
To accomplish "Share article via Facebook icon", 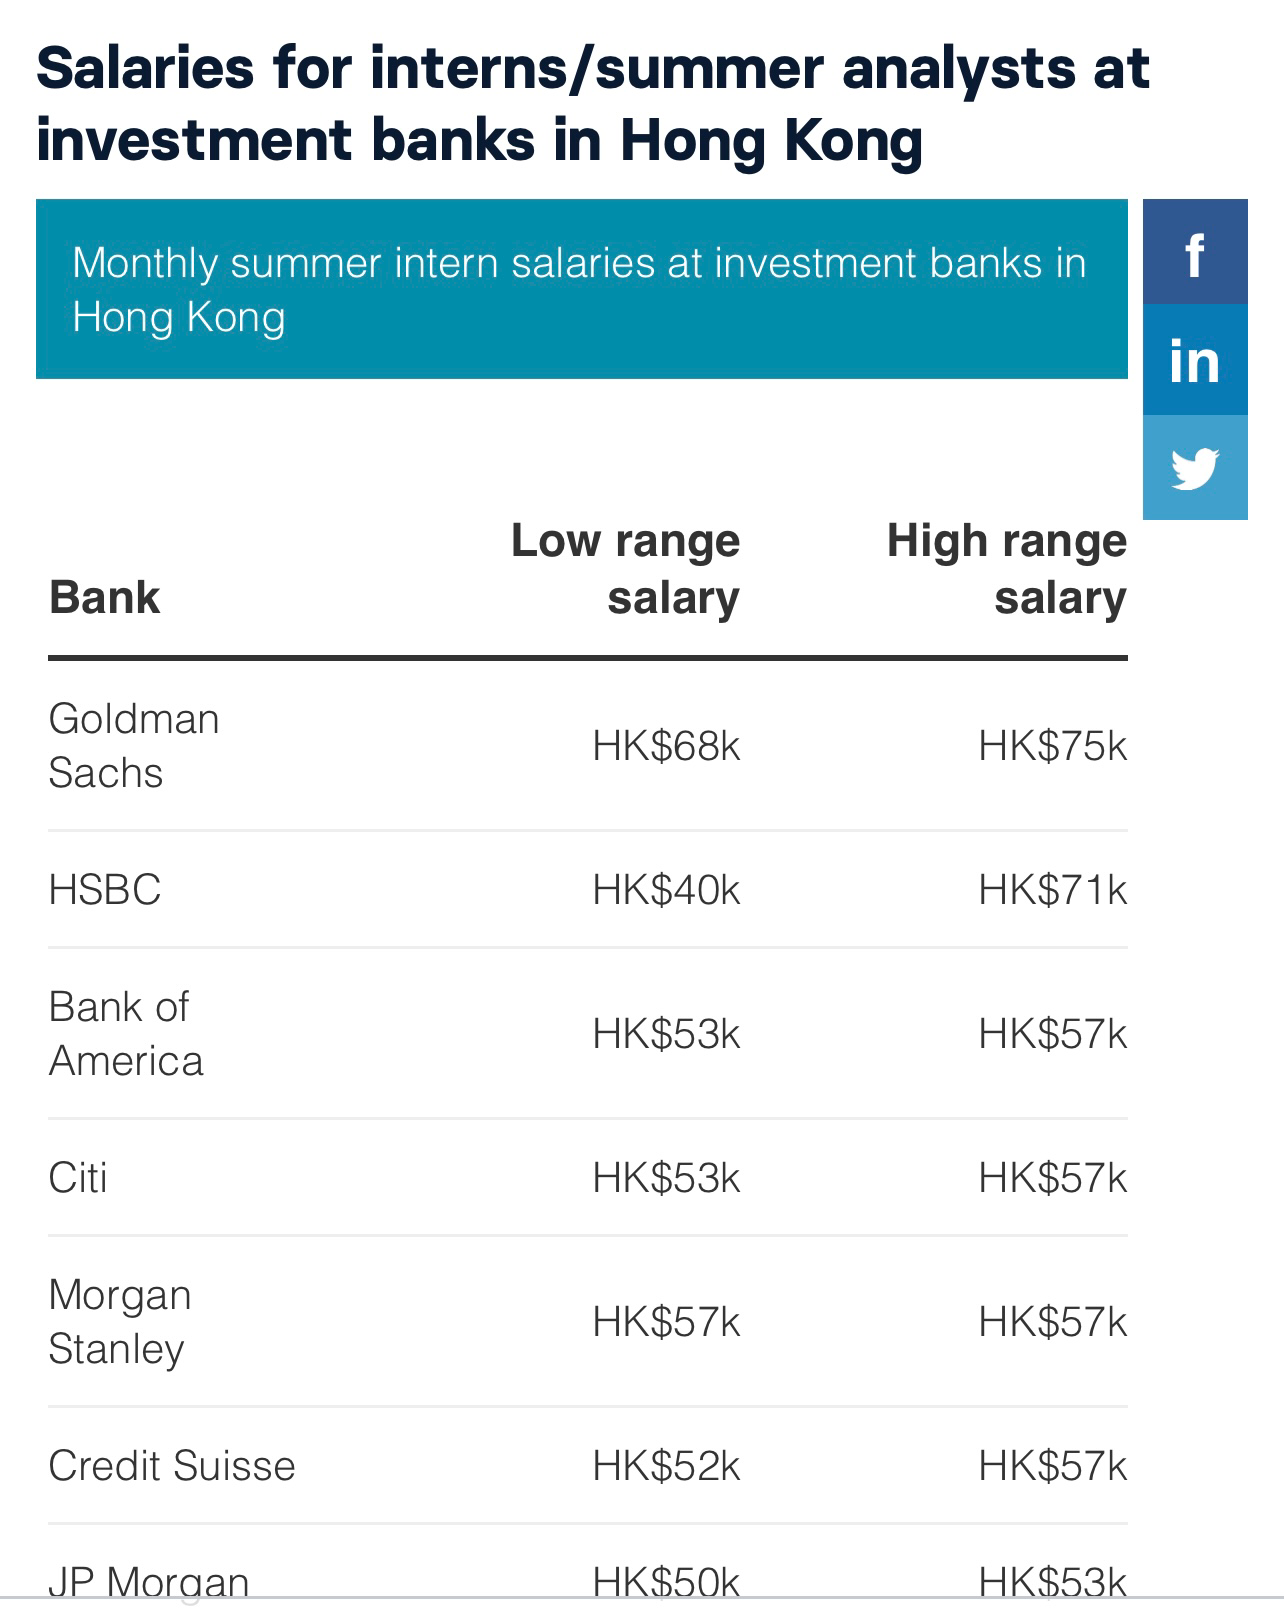I will (x=1195, y=252).
